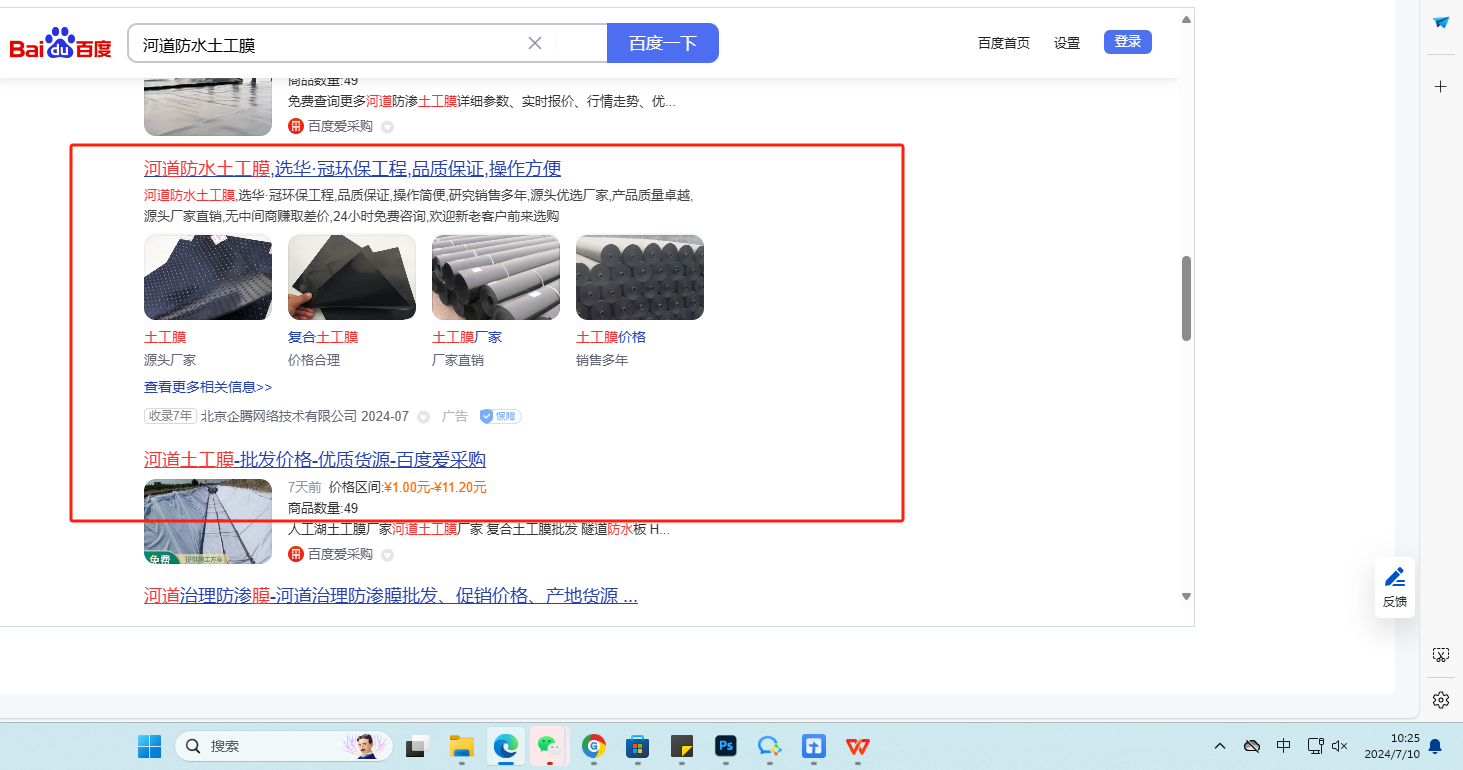The height and width of the screenshot is (770, 1463).
Task: Click the Baidu logo
Action: 61,44
